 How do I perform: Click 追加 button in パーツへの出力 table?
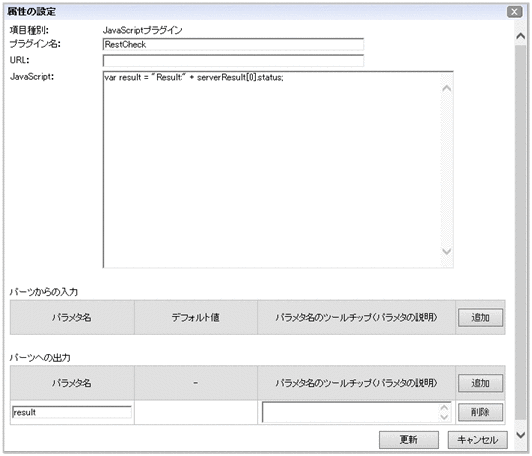click(480, 383)
